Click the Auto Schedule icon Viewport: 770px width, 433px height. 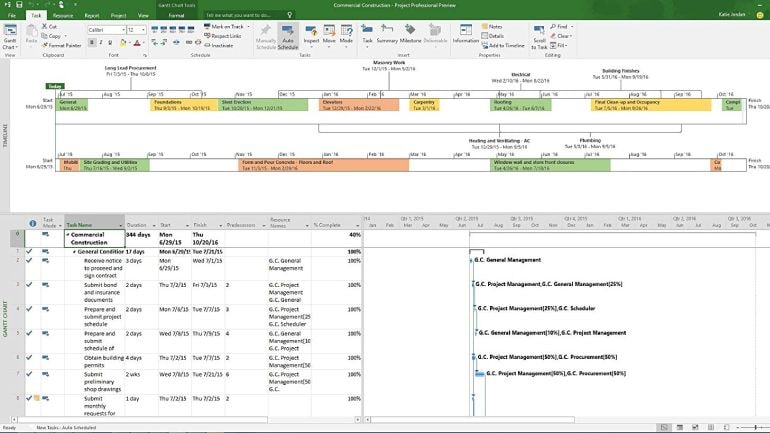click(288, 31)
